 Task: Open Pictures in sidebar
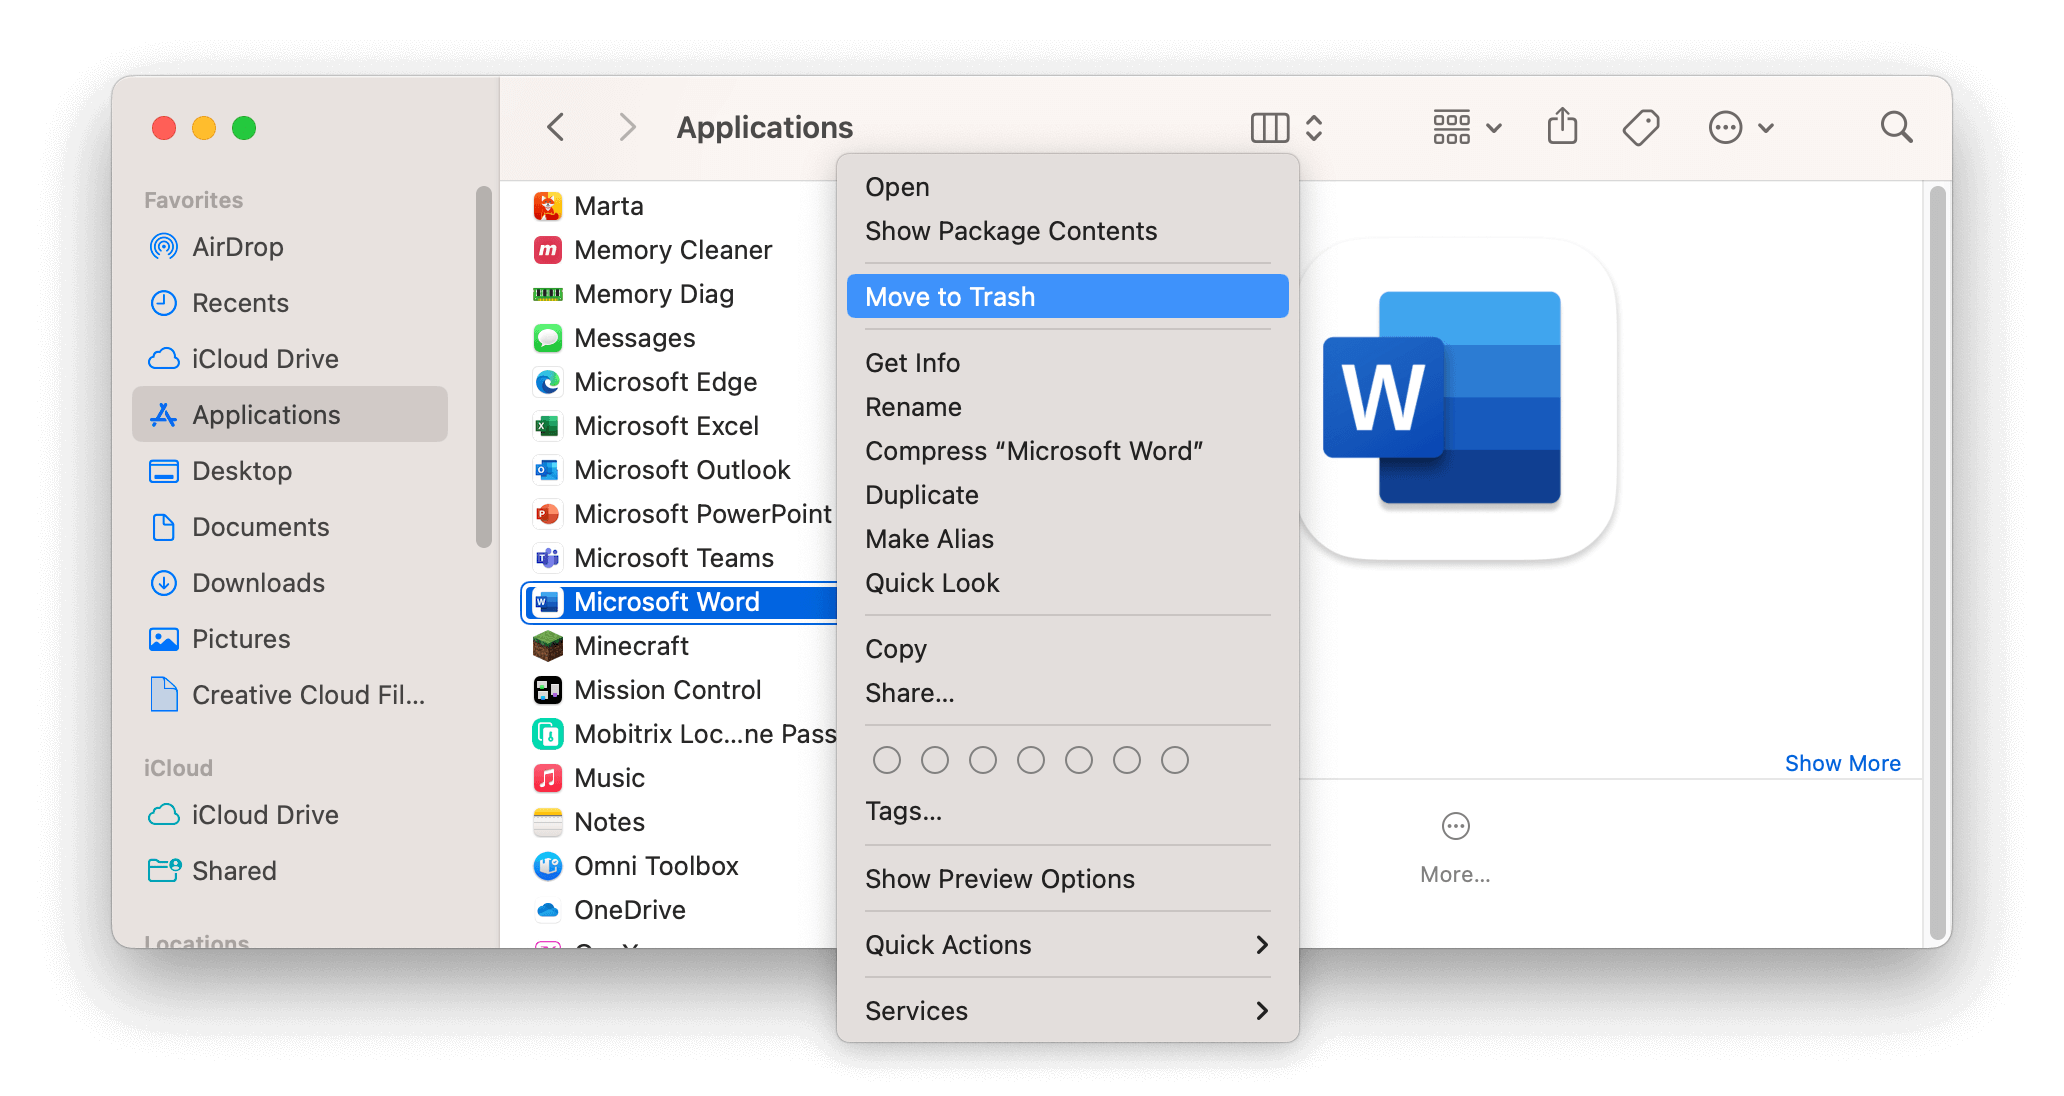click(290, 639)
